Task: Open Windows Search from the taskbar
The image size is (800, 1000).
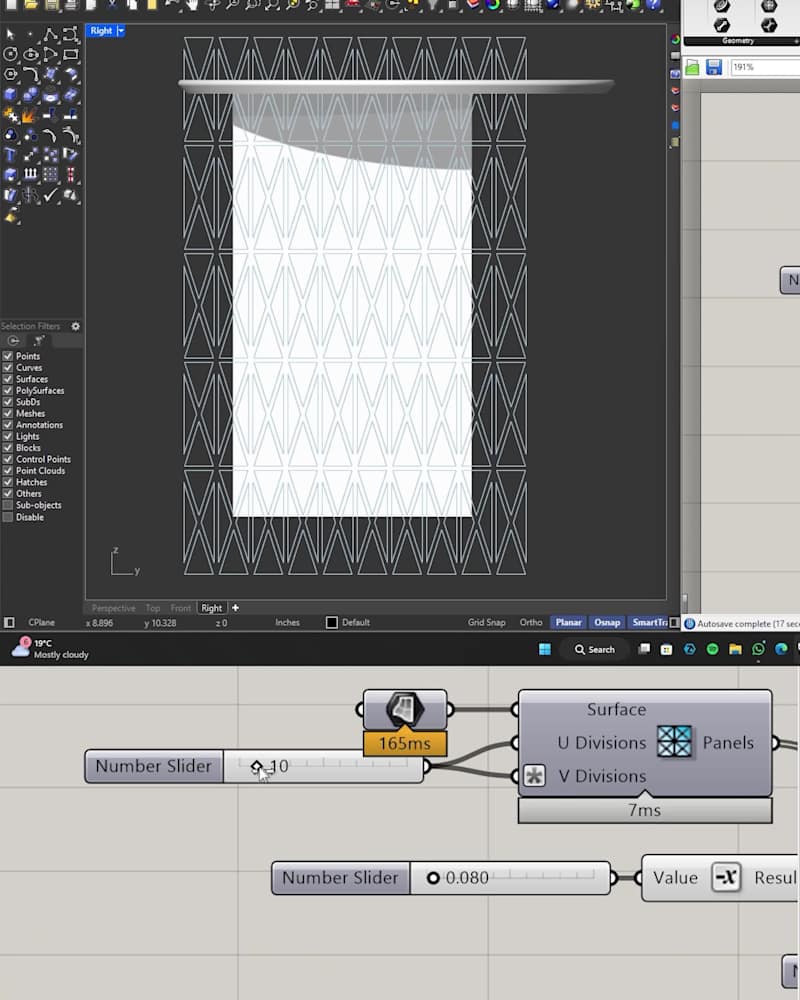Action: click(595, 648)
